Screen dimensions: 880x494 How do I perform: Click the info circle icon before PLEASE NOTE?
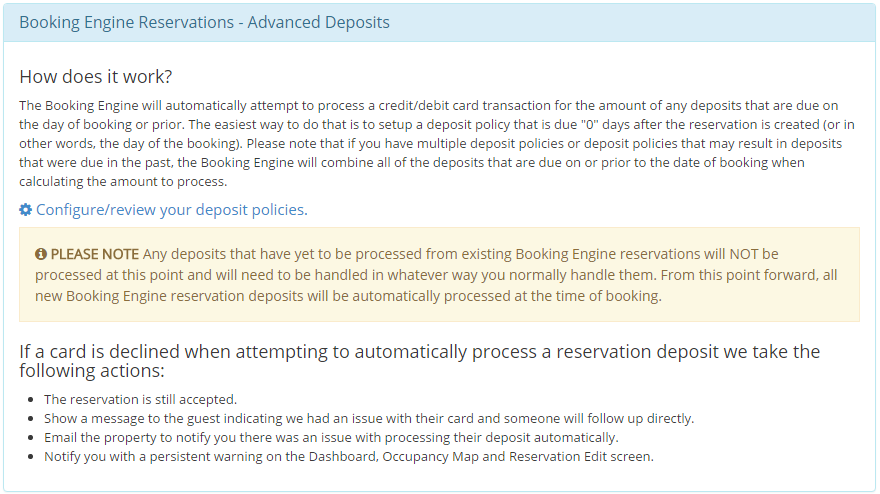point(41,255)
